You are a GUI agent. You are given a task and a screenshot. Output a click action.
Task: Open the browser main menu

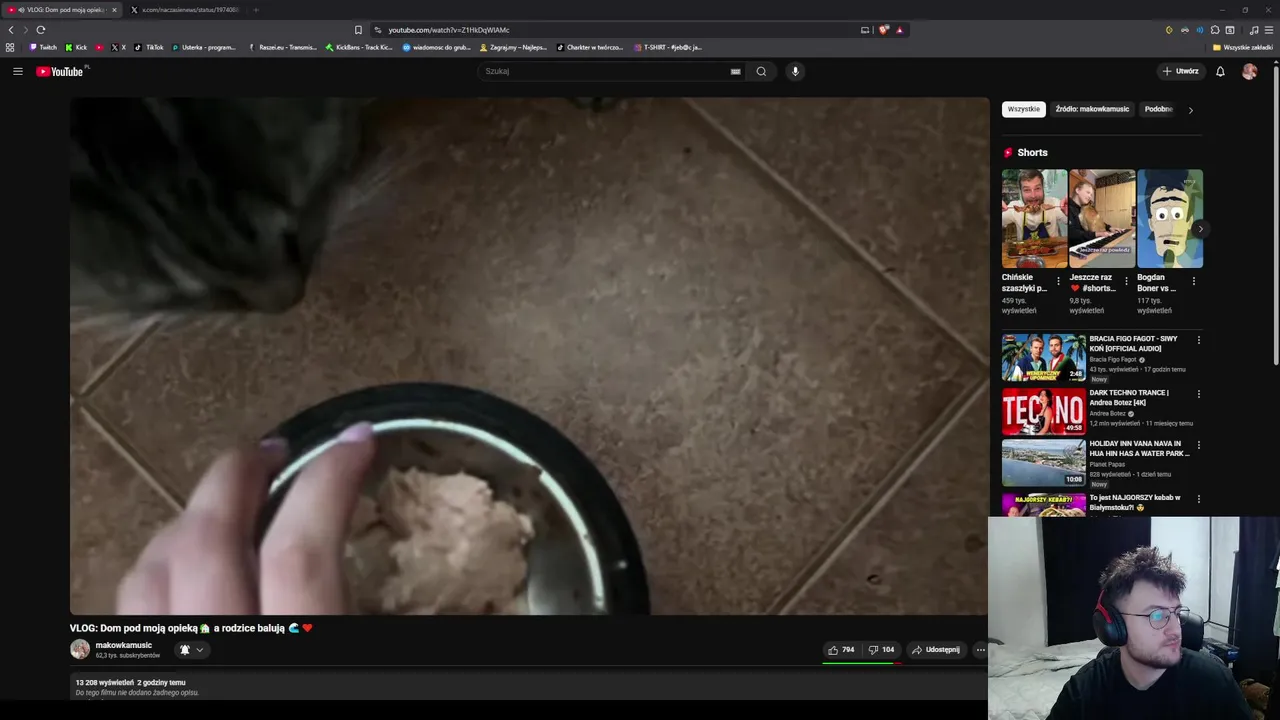(1269, 30)
